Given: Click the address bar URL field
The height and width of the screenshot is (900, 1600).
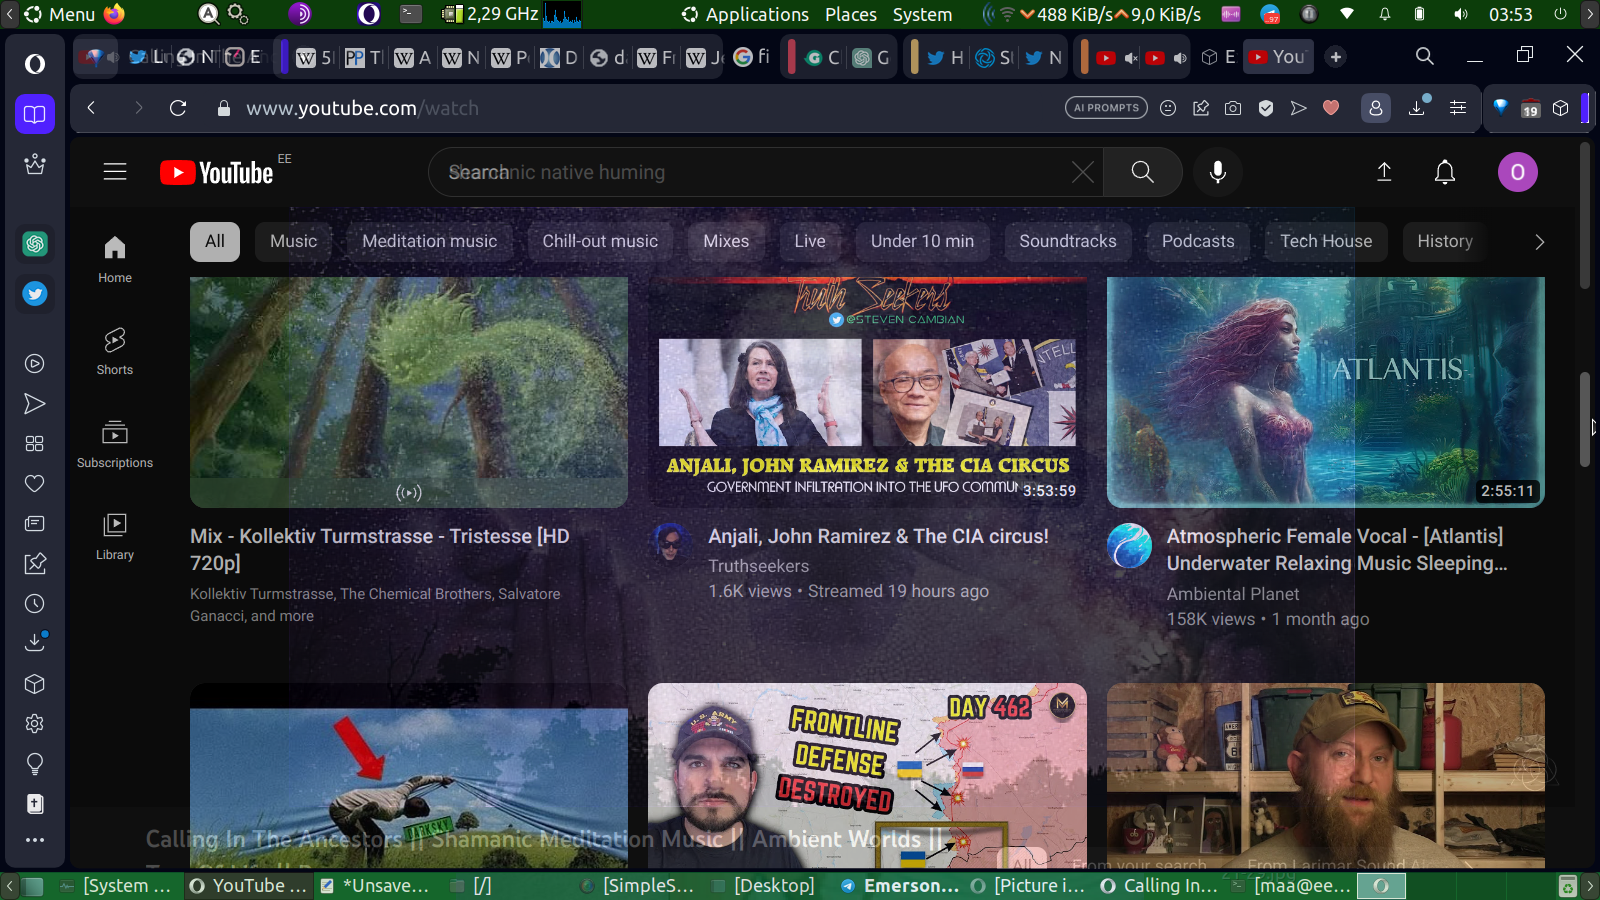Looking at the screenshot, I should coord(640,108).
